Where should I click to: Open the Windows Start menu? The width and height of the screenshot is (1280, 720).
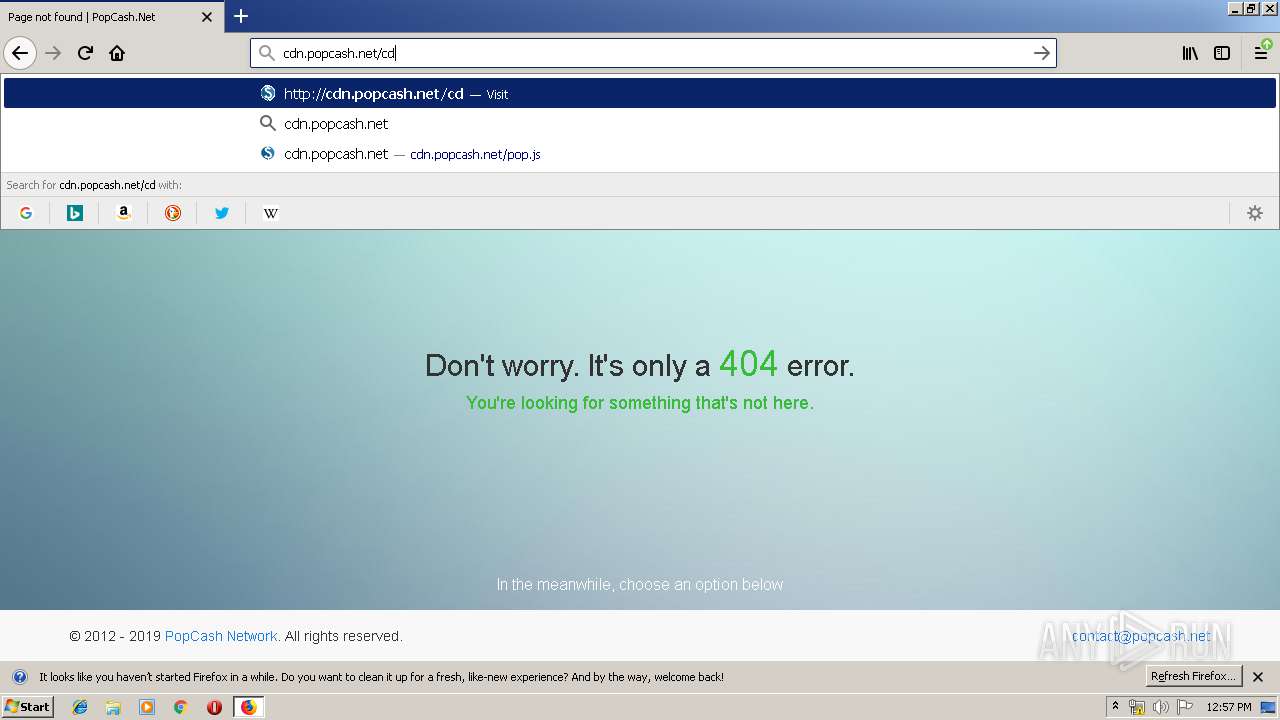27,707
